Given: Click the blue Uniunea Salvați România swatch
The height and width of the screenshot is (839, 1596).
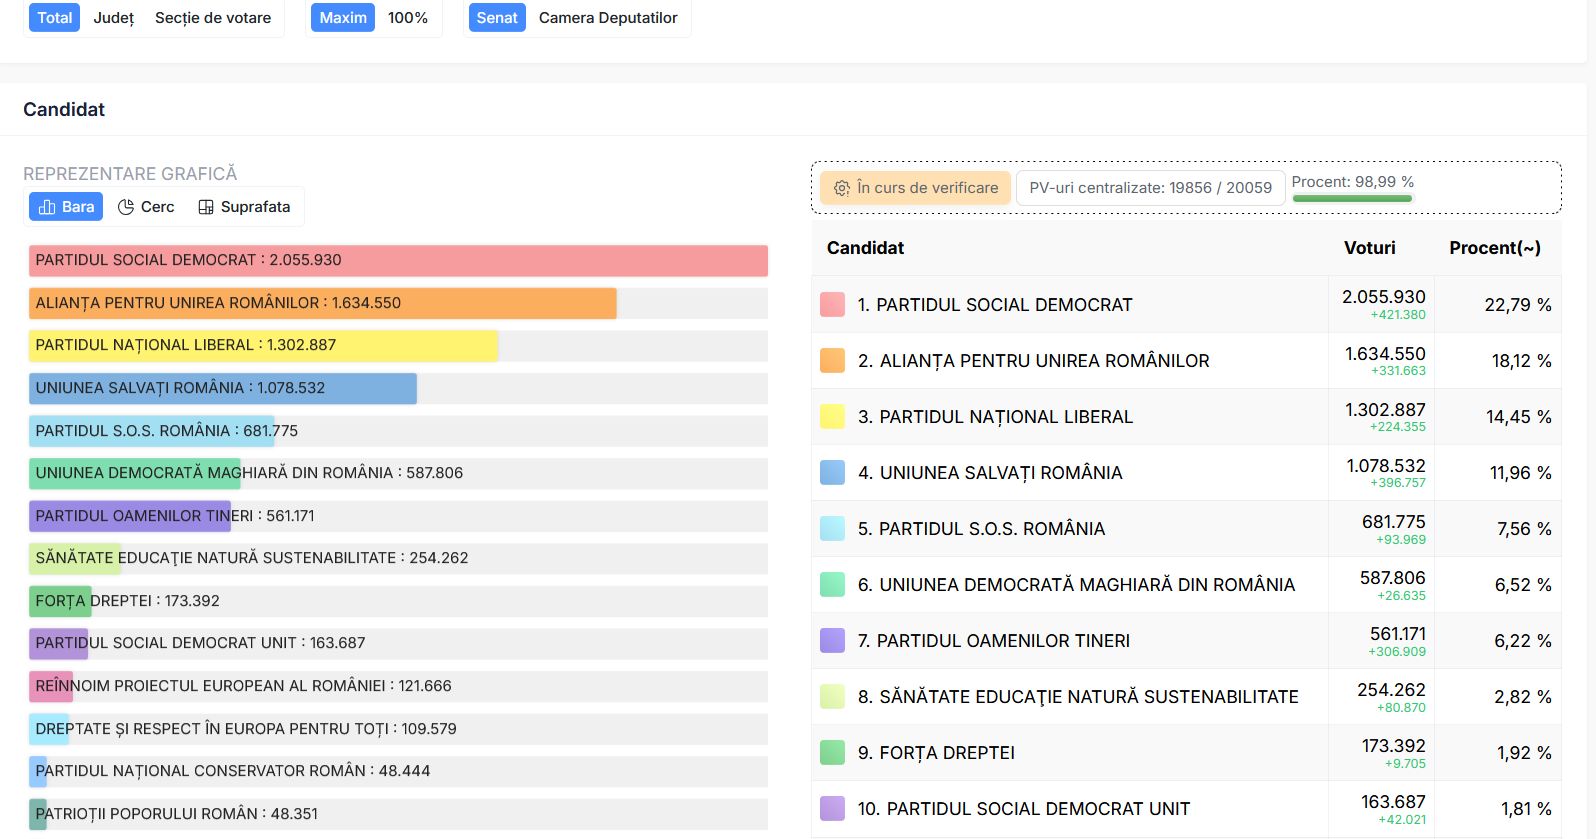Looking at the screenshot, I should pyautogui.click(x=832, y=473).
